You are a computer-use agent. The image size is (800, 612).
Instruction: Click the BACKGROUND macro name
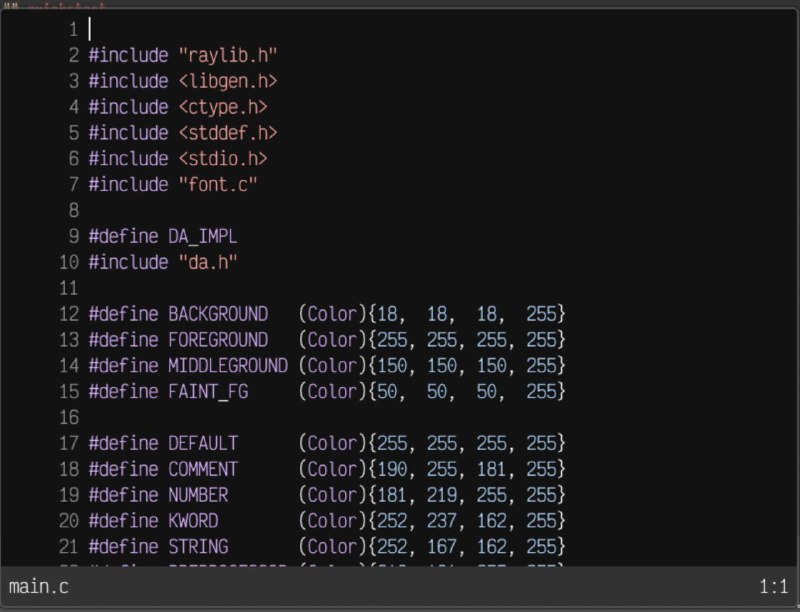coord(218,314)
